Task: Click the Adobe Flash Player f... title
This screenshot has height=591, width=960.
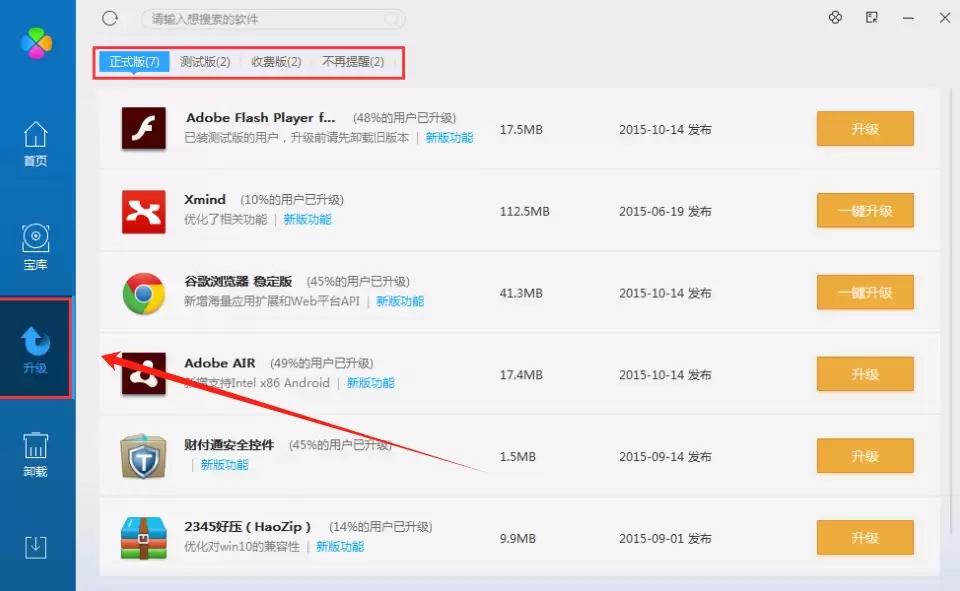Action: click(261, 117)
